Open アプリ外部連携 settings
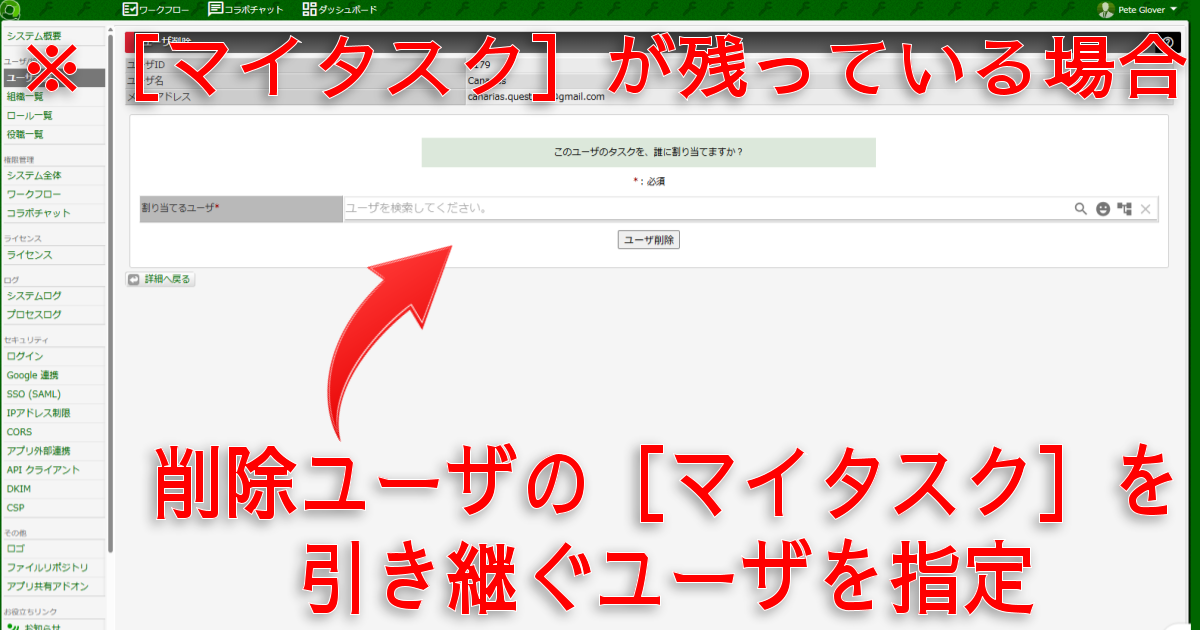The image size is (1200, 630). pyautogui.click(x=53, y=451)
